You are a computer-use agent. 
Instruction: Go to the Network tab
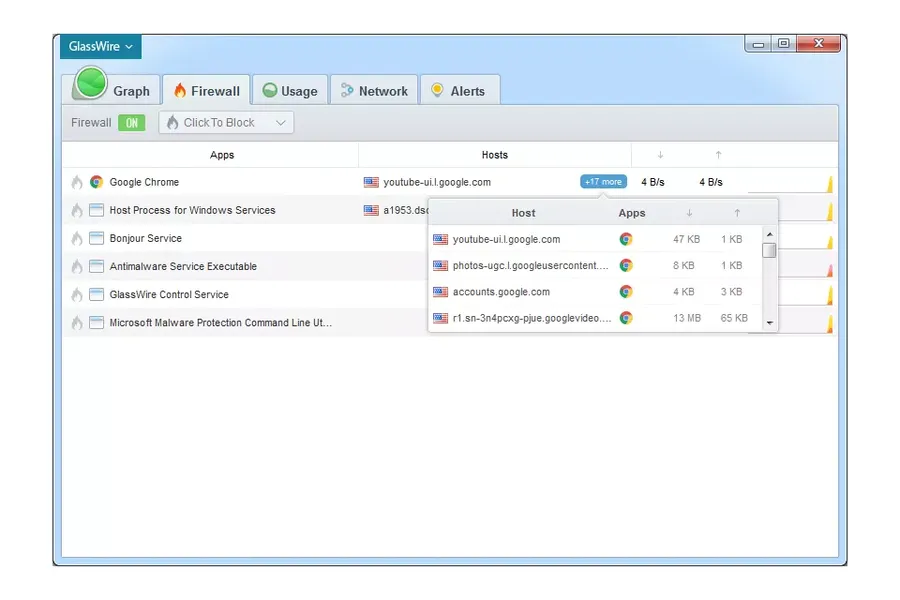click(x=373, y=91)
